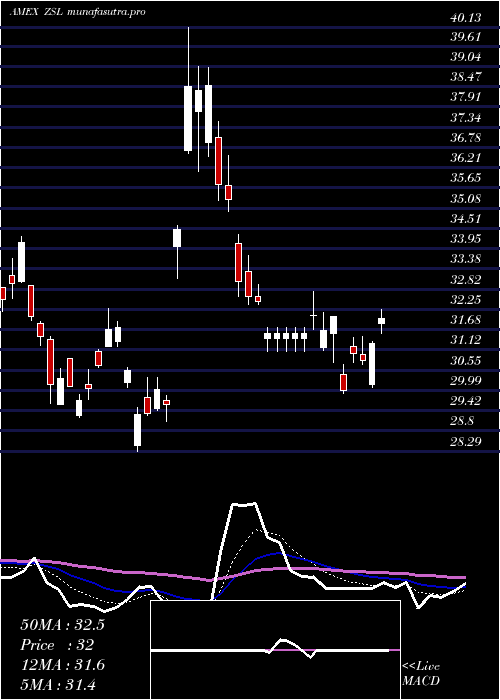Image resolution: width=500 pixels, height=700 pixels.
Task: Click the 12MA : 31.6 readout
Action: [62, 665]
